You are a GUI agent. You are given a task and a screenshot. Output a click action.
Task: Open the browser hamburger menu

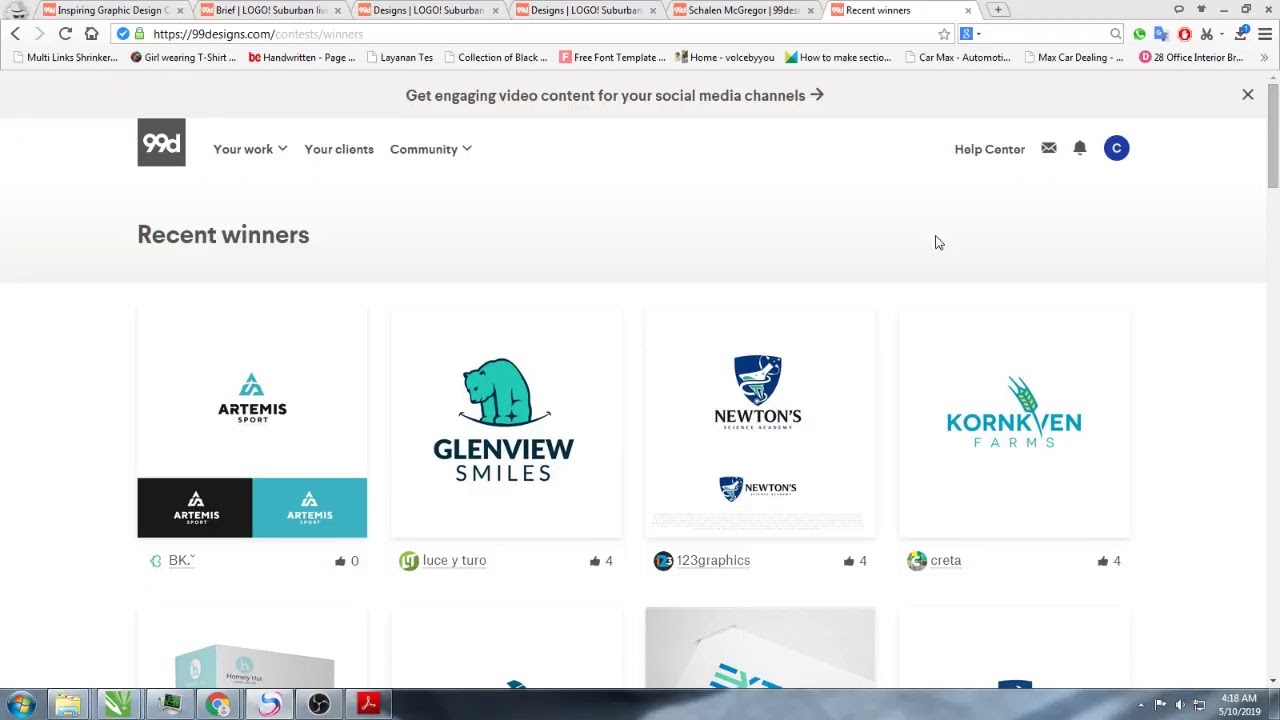(x=1265, y=34)
